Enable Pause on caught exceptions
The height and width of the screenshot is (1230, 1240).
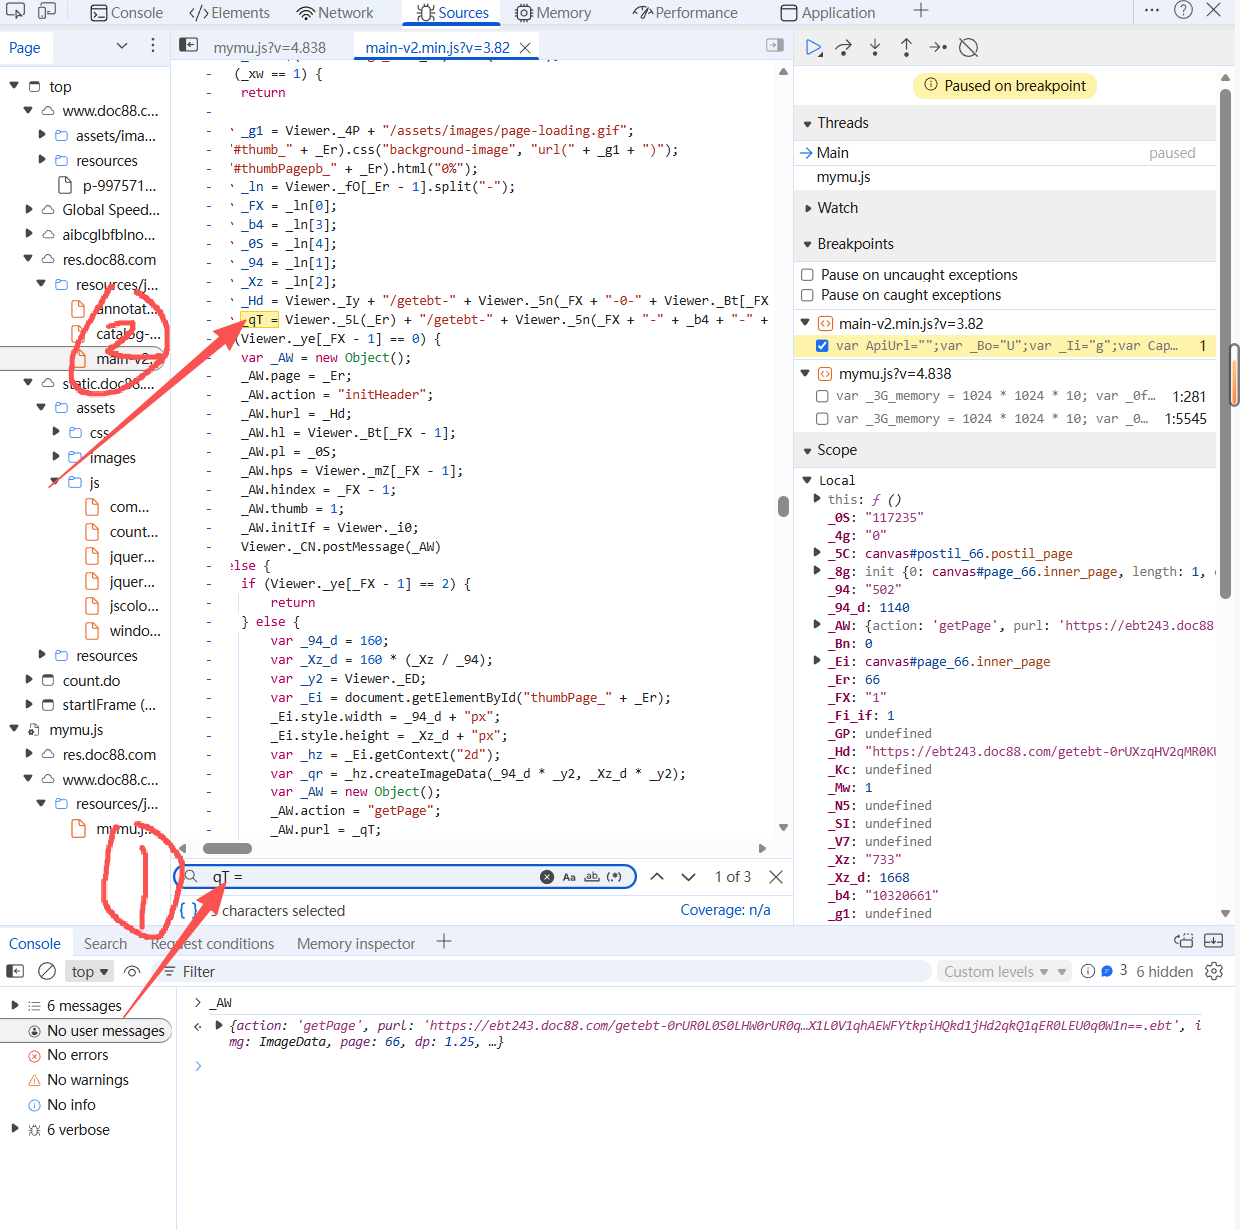(807, 295)
